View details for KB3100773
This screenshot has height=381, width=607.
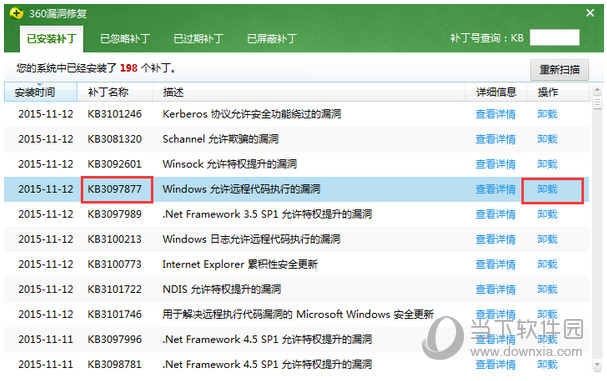[x=496, y=264]
